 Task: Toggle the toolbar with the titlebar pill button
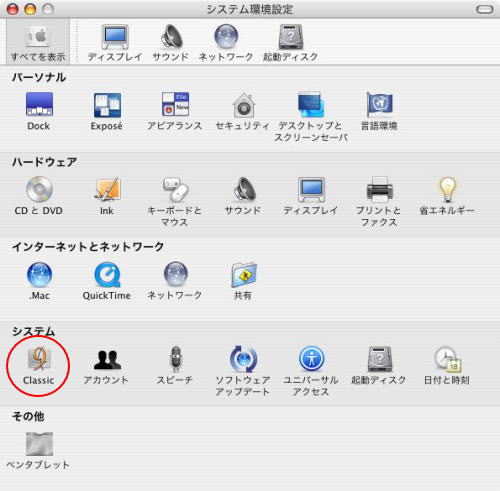click(484, 9)
